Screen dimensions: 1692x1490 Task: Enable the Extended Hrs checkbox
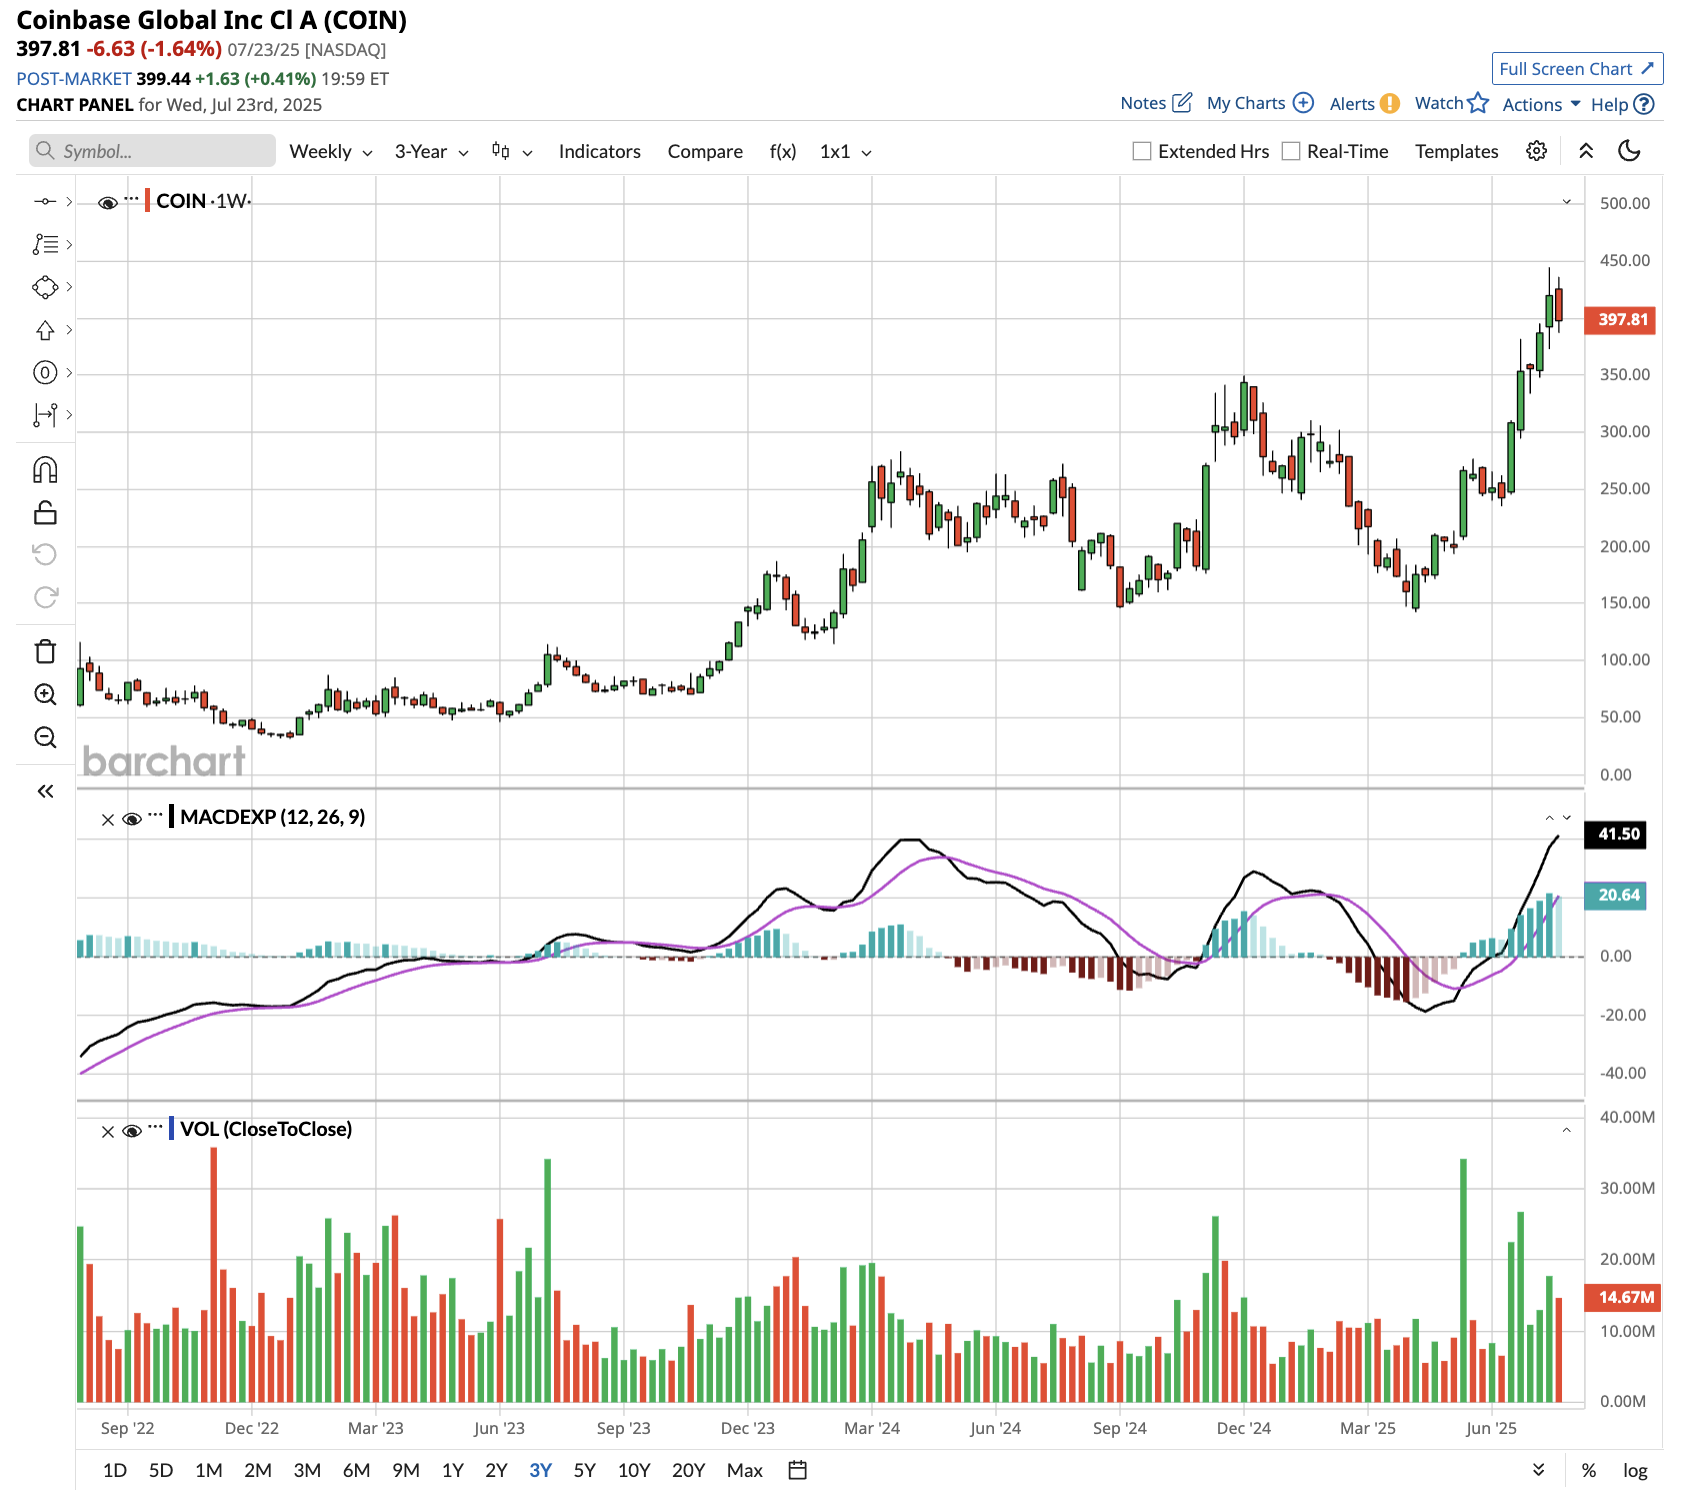(1142, 151)
